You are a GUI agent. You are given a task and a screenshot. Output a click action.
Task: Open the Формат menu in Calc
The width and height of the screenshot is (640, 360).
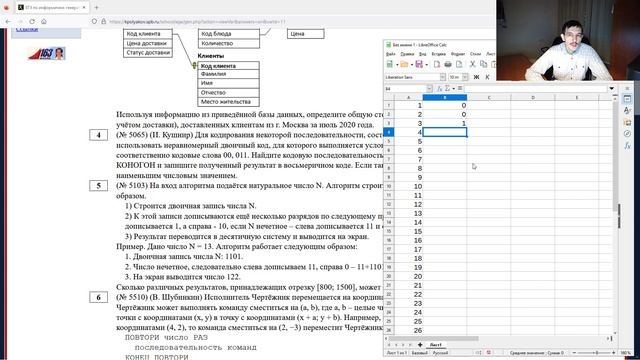click(458, 54)
